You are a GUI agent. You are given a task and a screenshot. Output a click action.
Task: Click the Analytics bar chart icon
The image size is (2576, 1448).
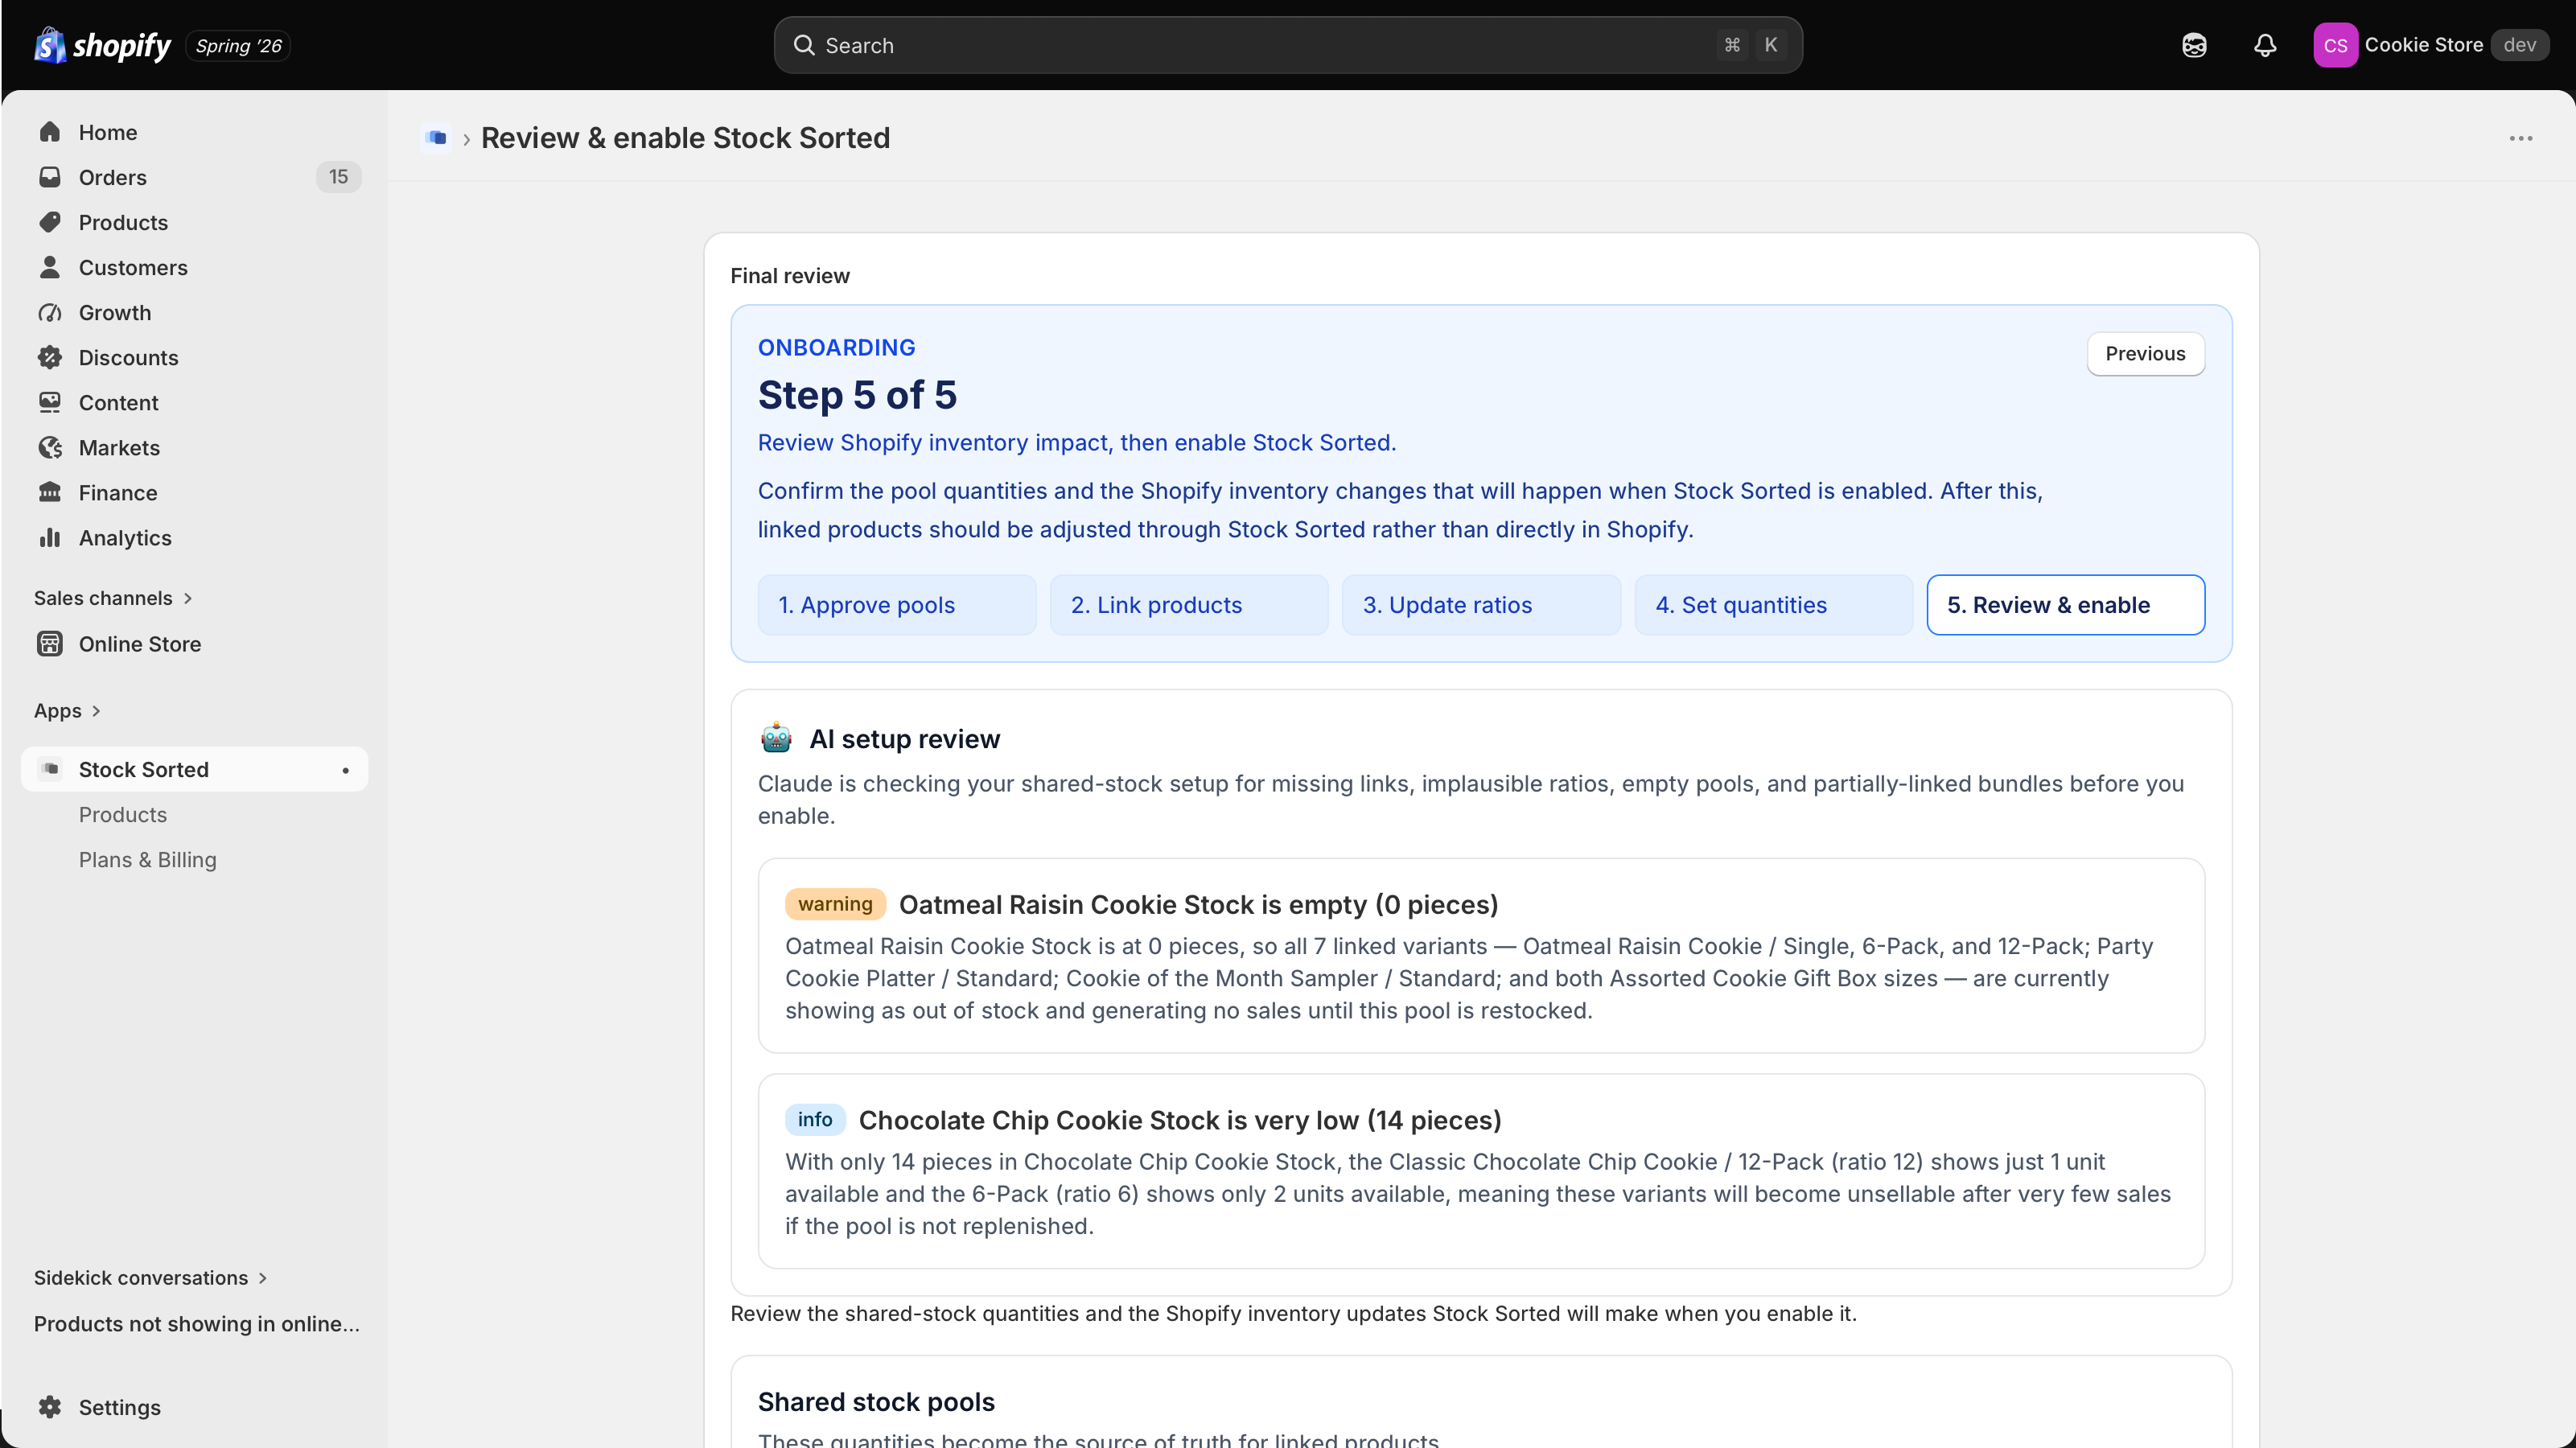pos(50,537)
